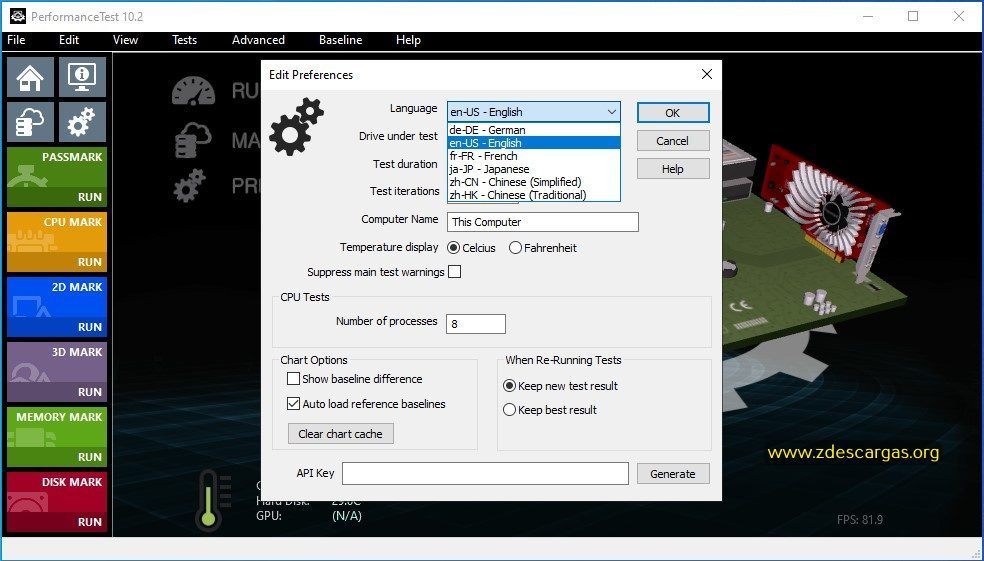The width and height of the screenshot is (984, 561).
Task: Click the gears Preferences icon in main panel
Action: point(190,186)
